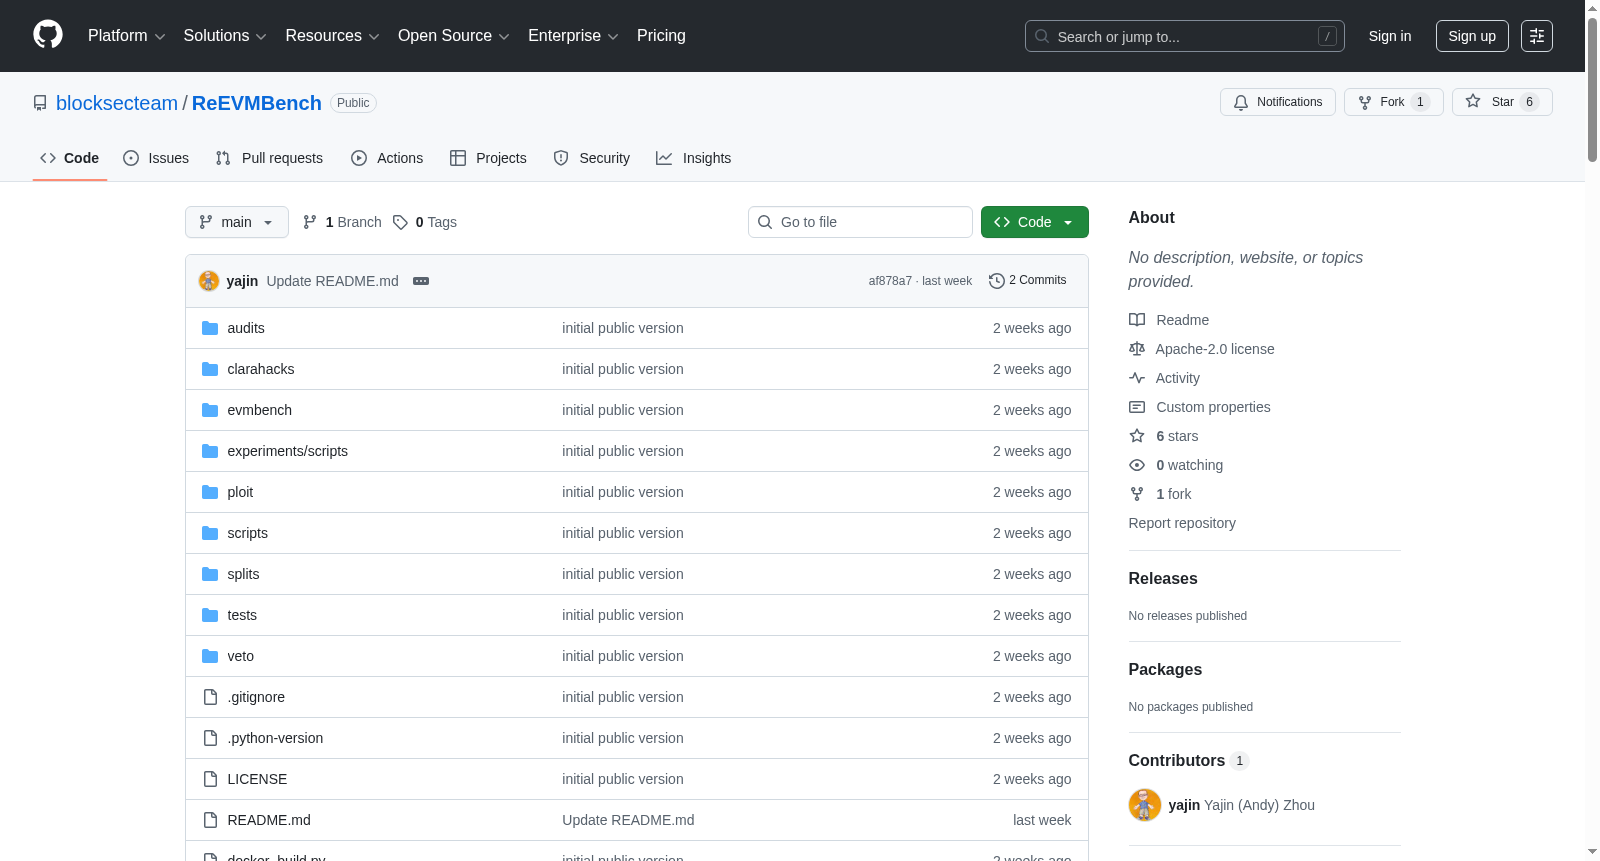Image resolution: width=1600 pixels, height=861 pixels.
Task: Click the star icon to star repository
Action: click(1473, 101)
